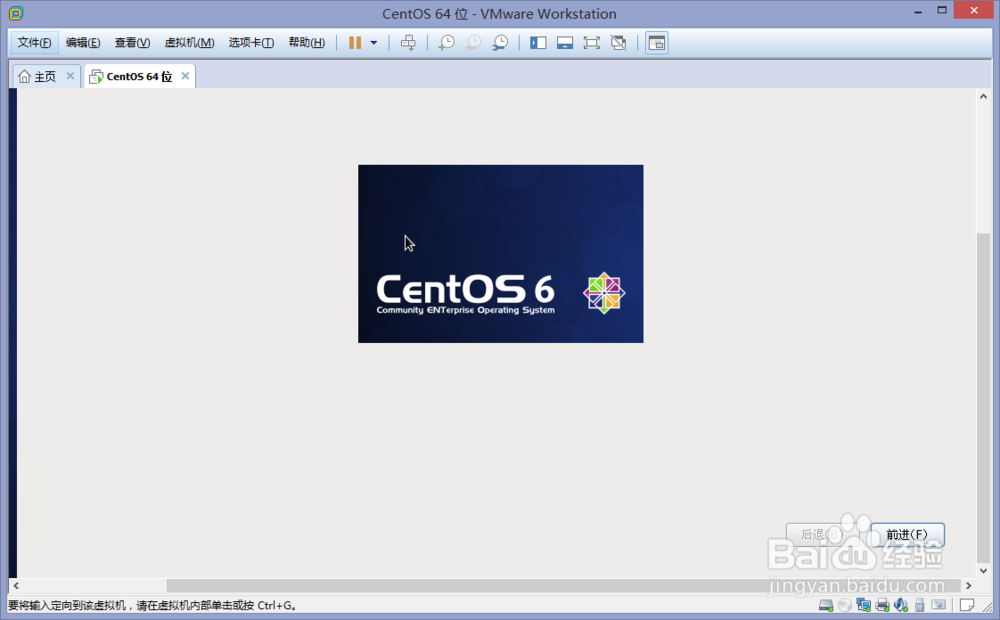This screenshot has height=620, width=1000.
Task: Click the network adapter status icon
Action: click(864, 605)
